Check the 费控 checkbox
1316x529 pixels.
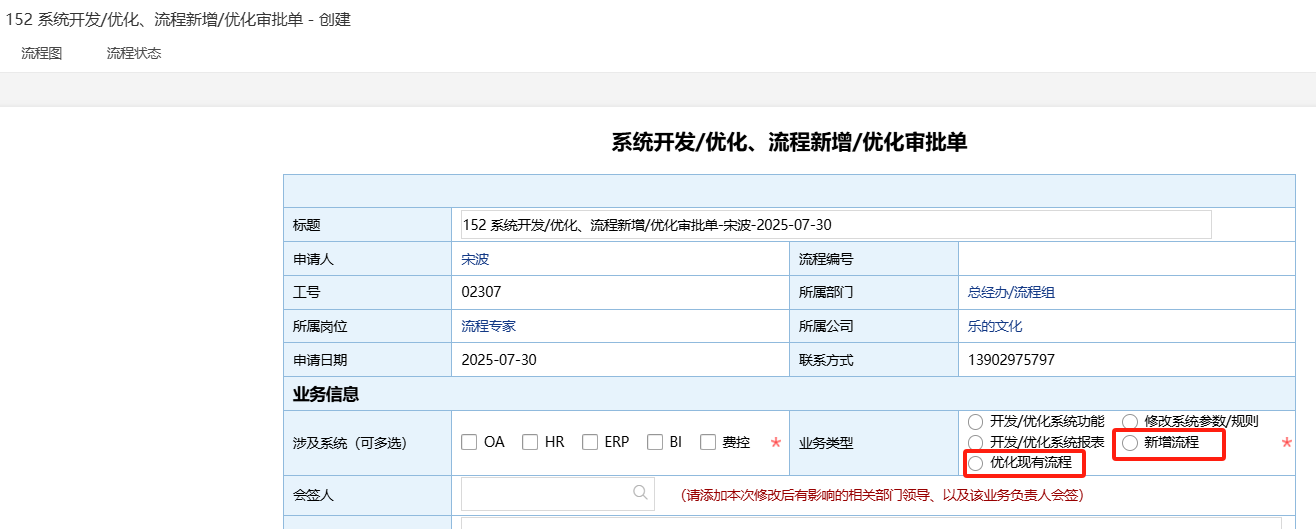pyautogui.click(x=708, y=442)
